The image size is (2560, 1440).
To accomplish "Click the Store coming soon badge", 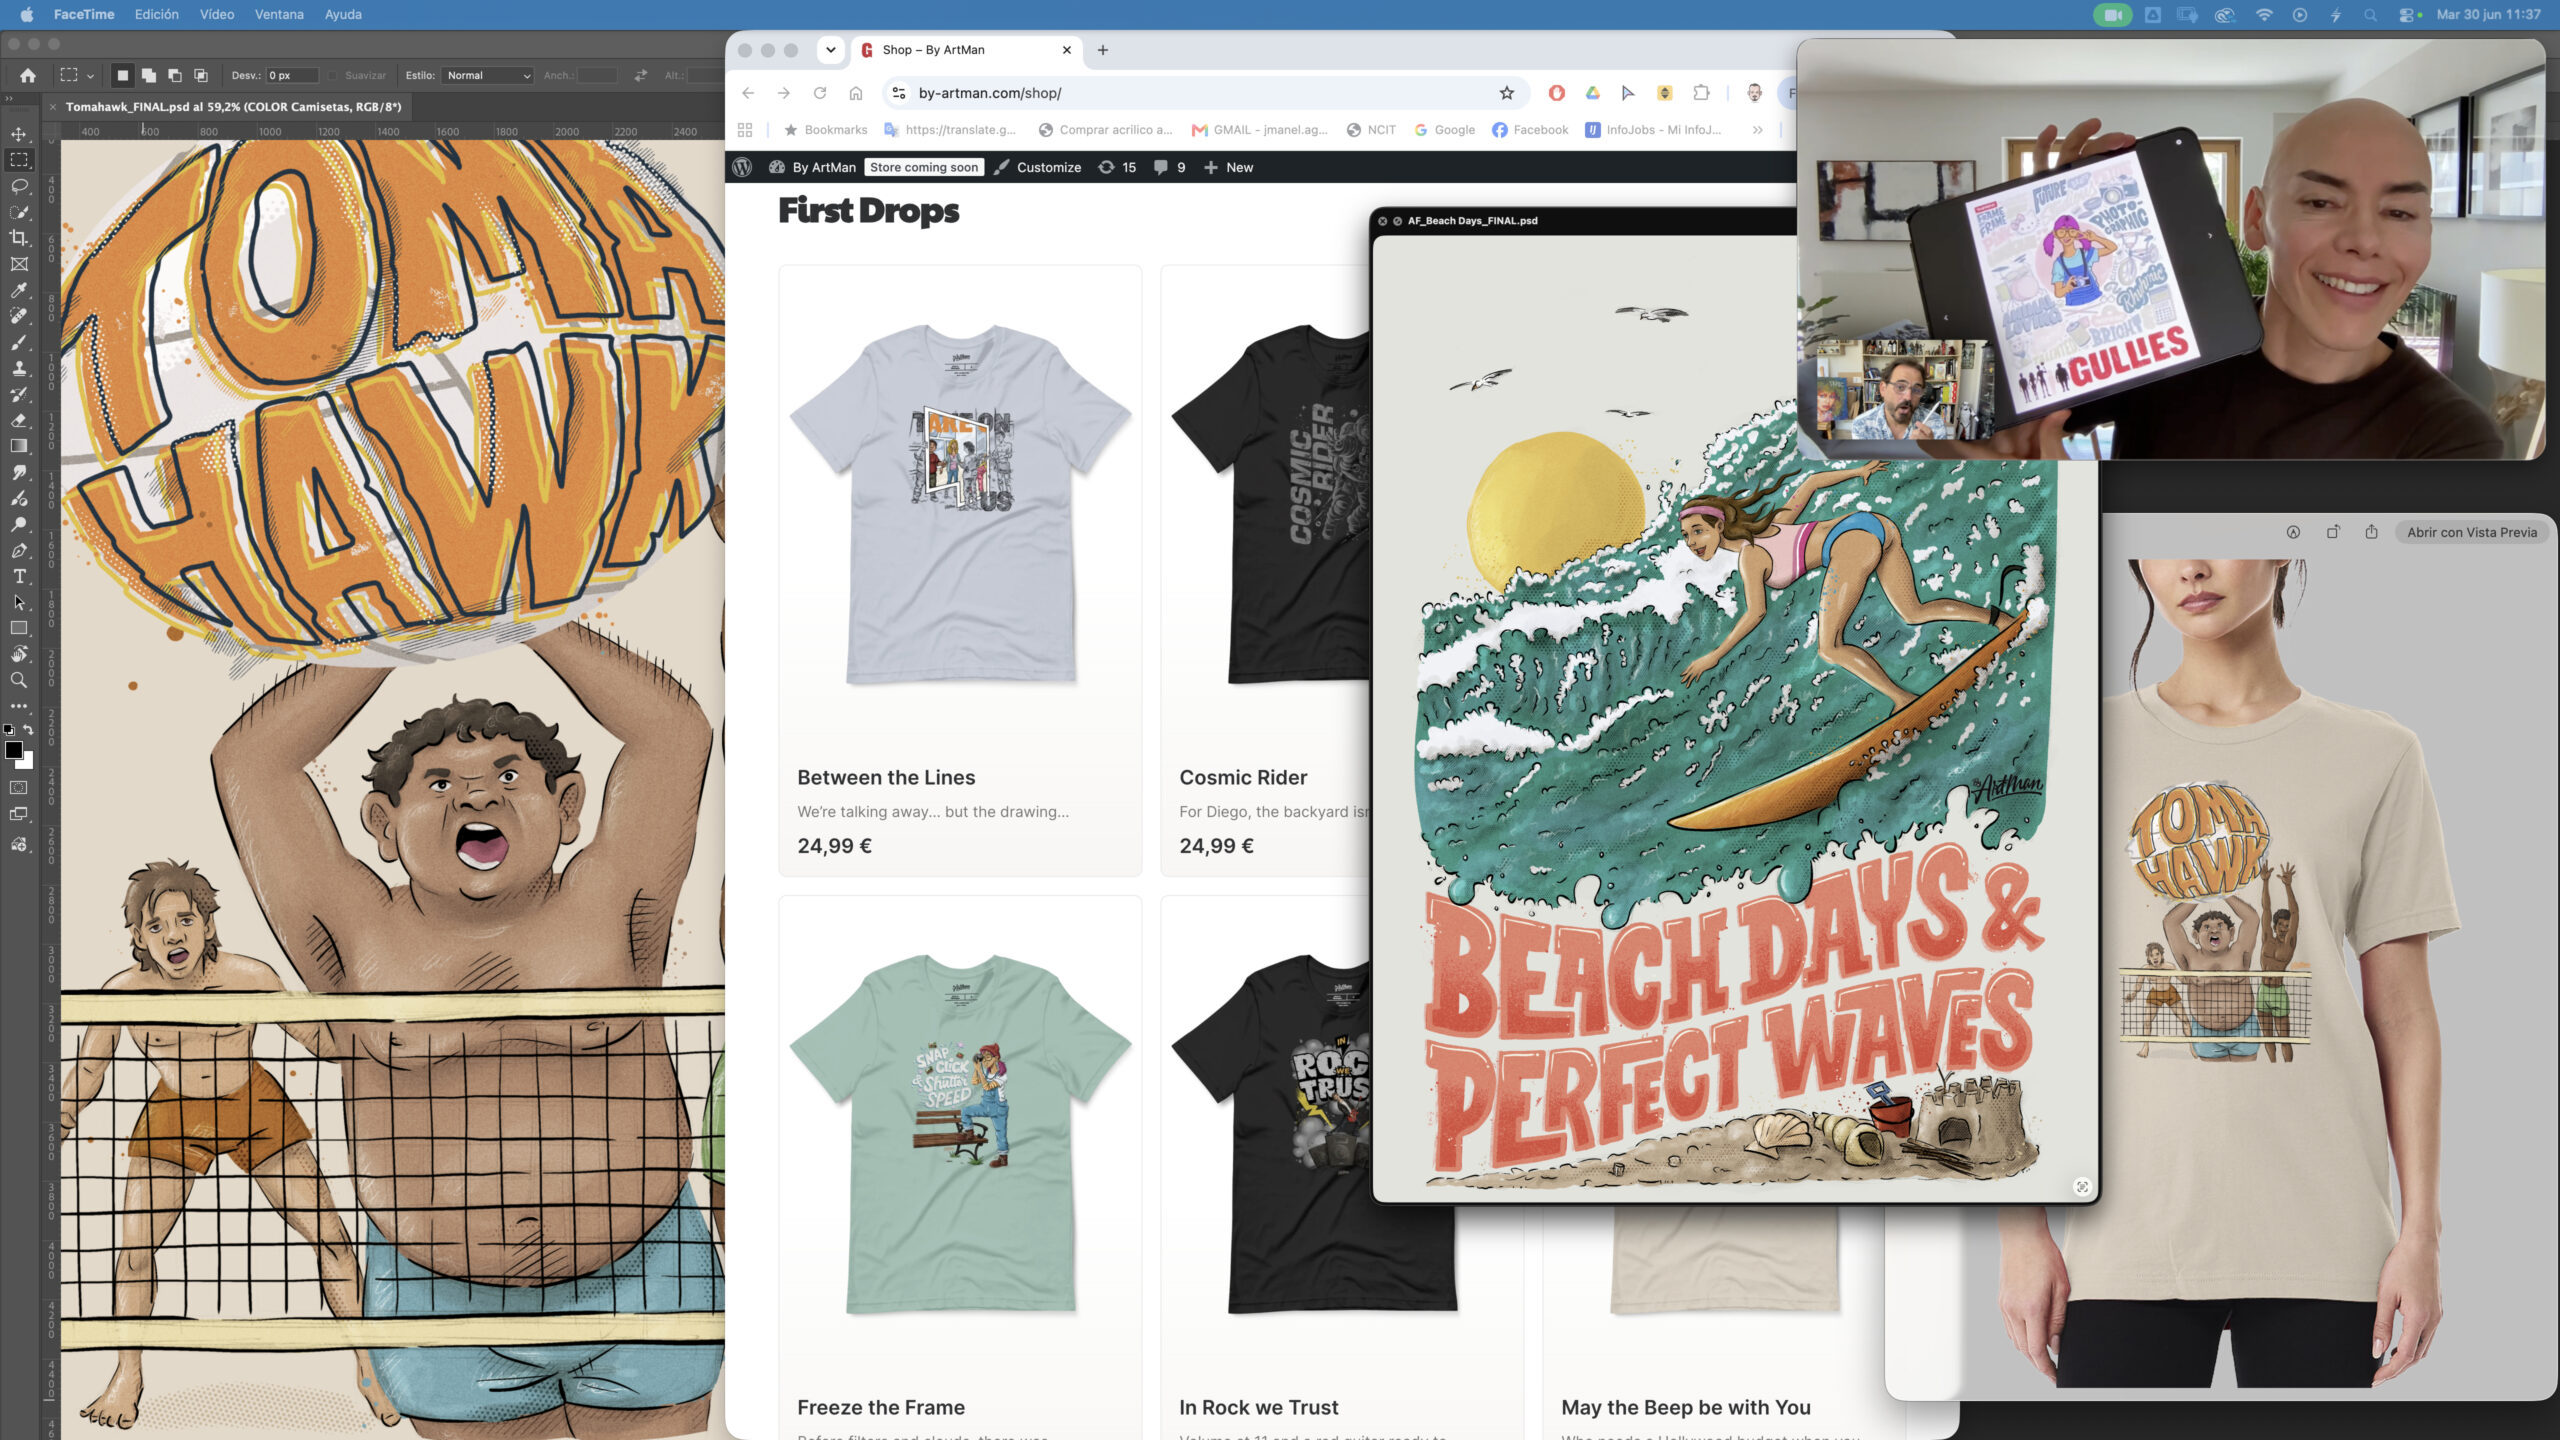I will pyautogui.click(x=924, y=167).
